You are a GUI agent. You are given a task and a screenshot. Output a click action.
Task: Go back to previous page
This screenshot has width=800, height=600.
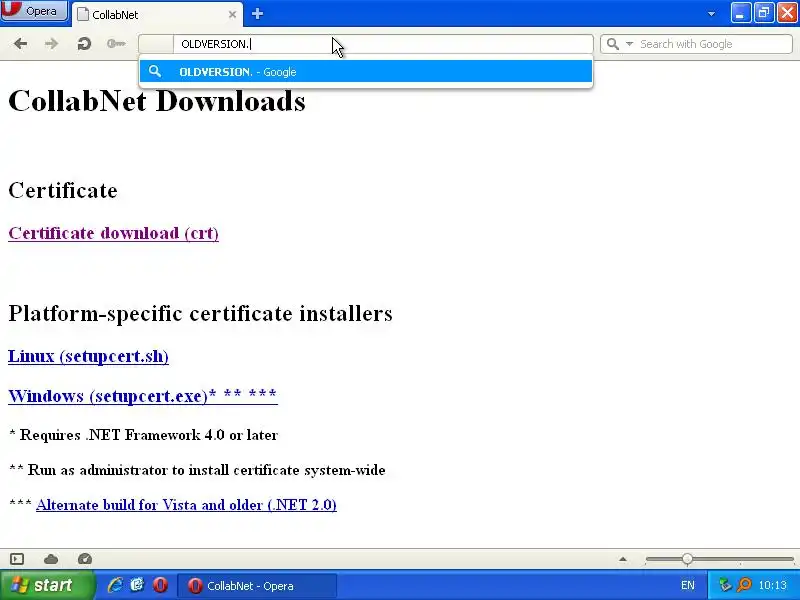[20, 44]
